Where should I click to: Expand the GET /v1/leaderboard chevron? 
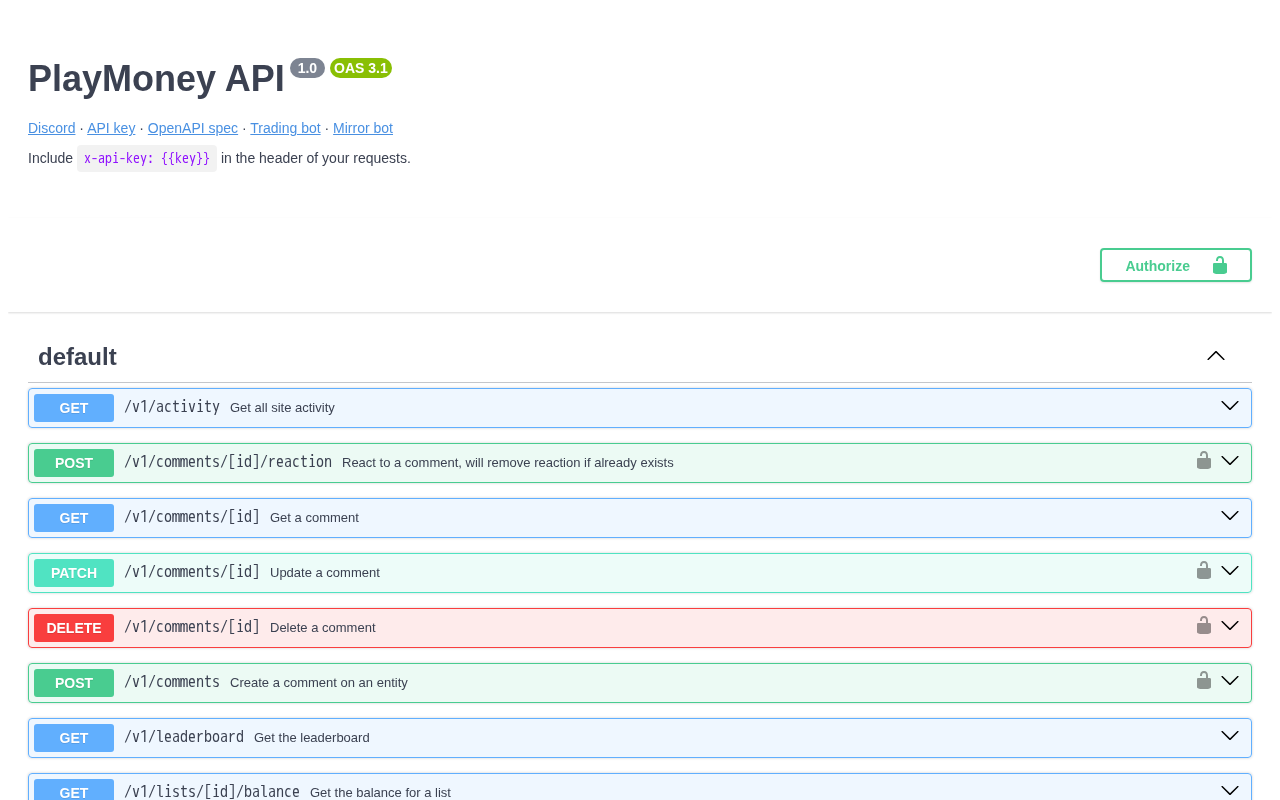(x=1230, y=736)
